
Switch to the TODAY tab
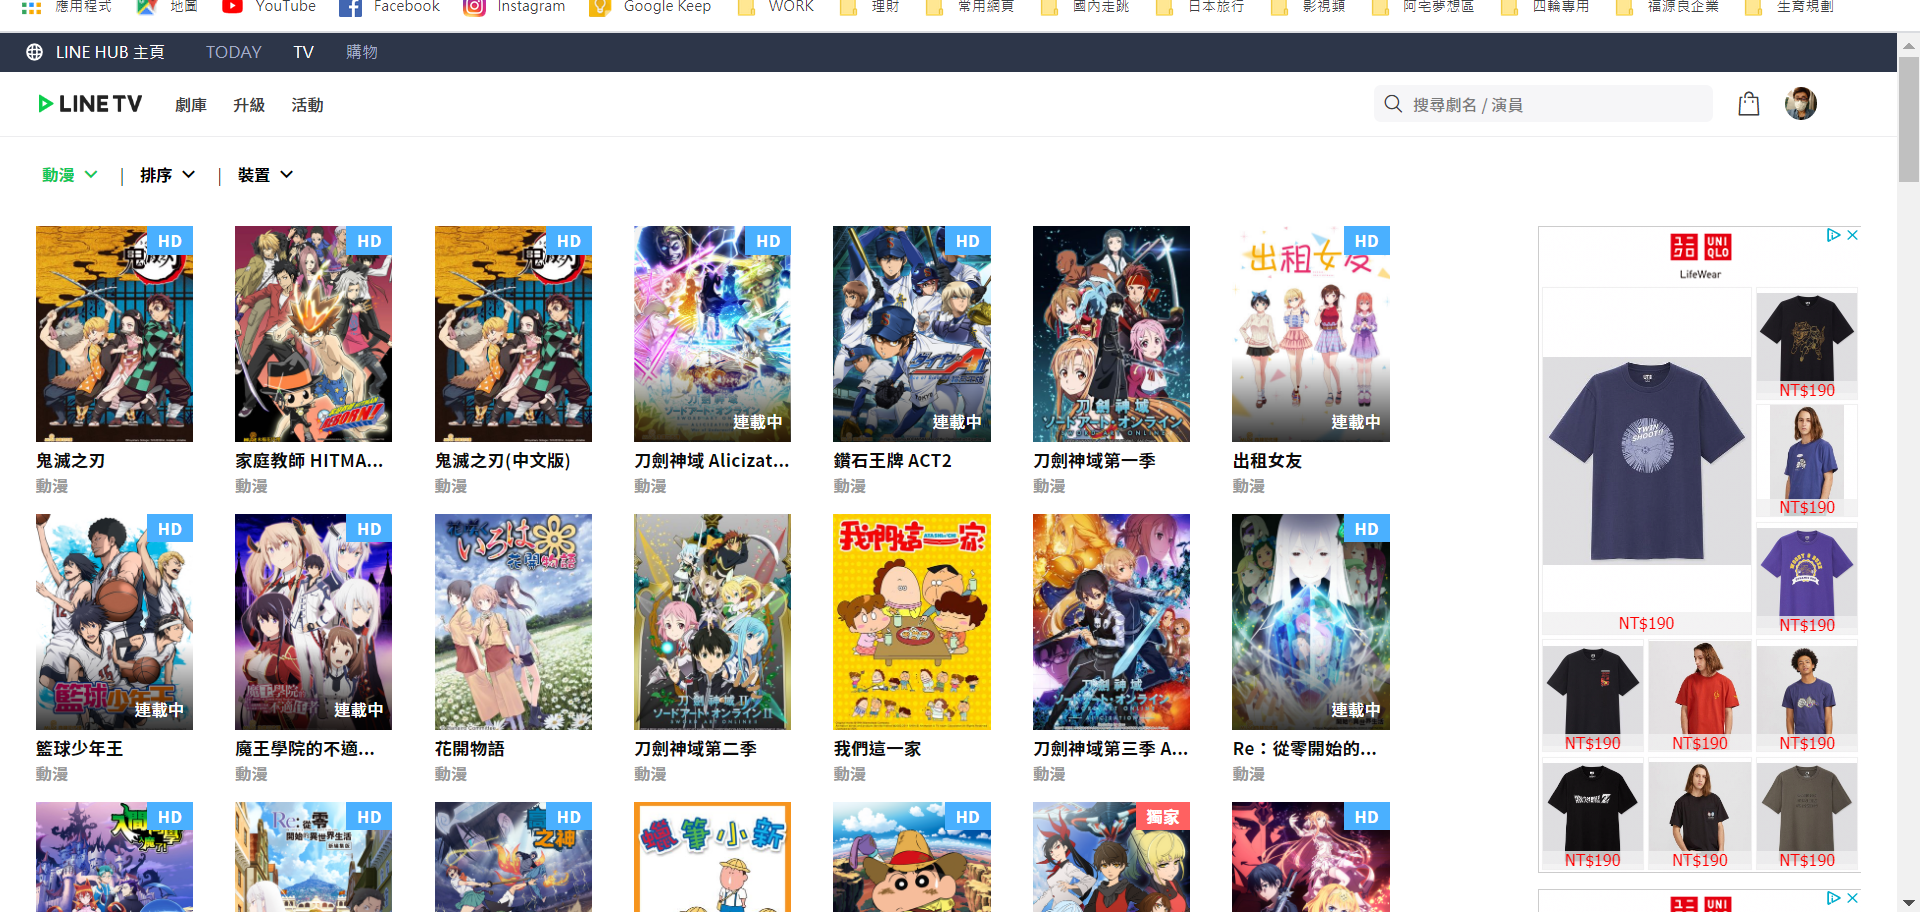tap(233, 52)
